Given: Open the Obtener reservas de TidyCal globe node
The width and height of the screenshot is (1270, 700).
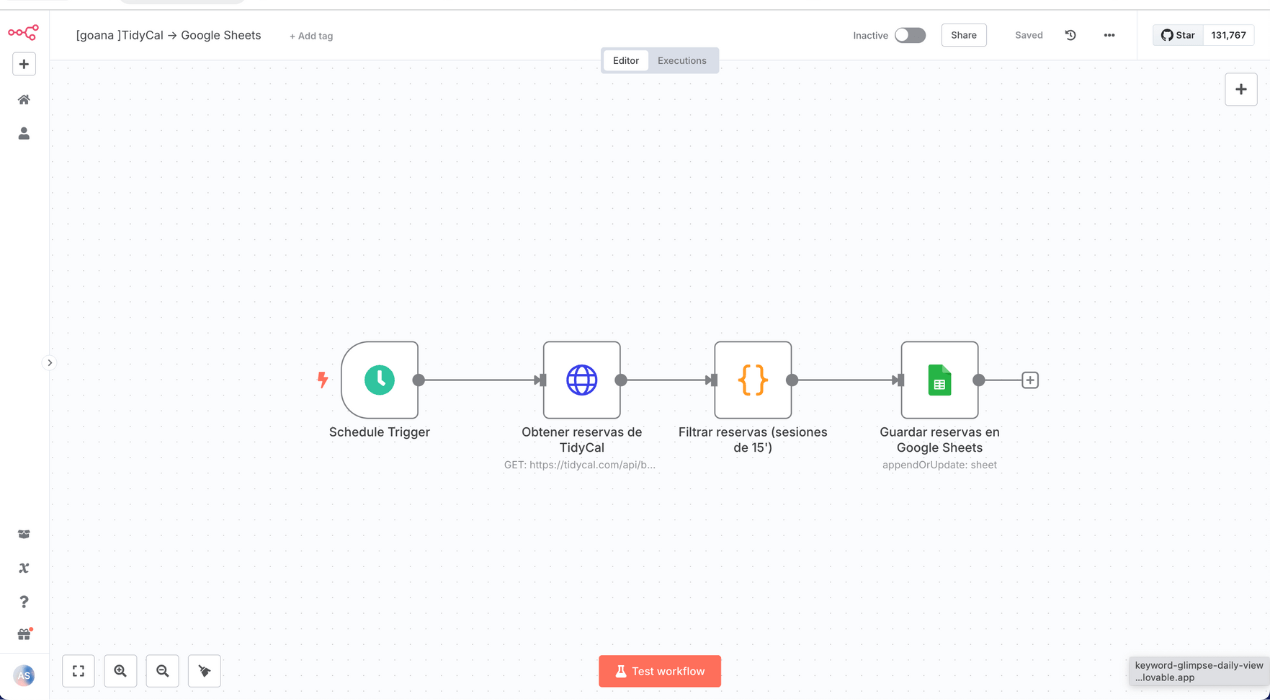Looking at the screenshot, I should pyautogui.click(x=582, y=380).
